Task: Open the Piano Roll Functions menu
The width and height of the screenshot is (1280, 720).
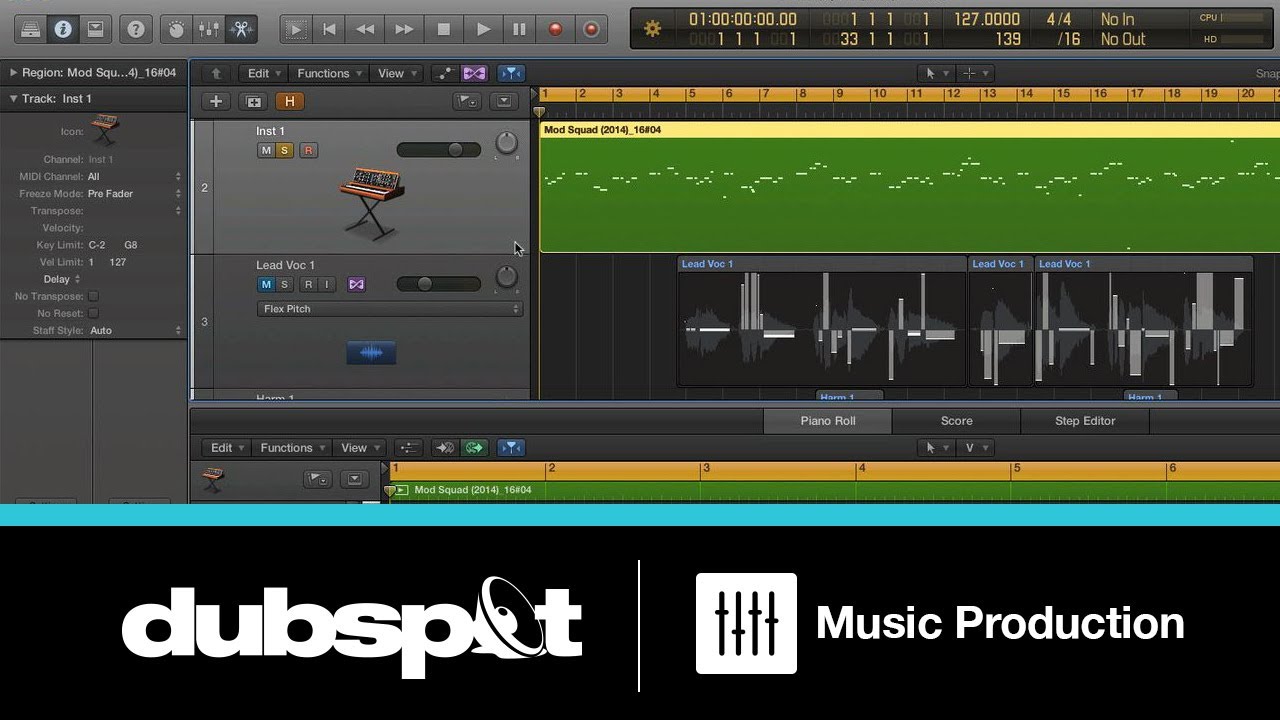Action: pos(292,448)
